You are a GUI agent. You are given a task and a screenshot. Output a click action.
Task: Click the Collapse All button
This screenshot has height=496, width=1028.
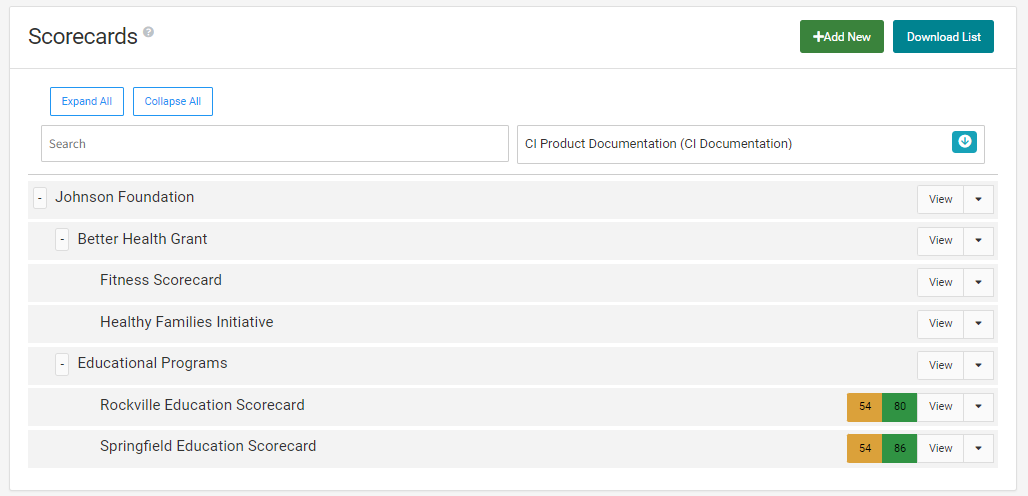point(173,102)
